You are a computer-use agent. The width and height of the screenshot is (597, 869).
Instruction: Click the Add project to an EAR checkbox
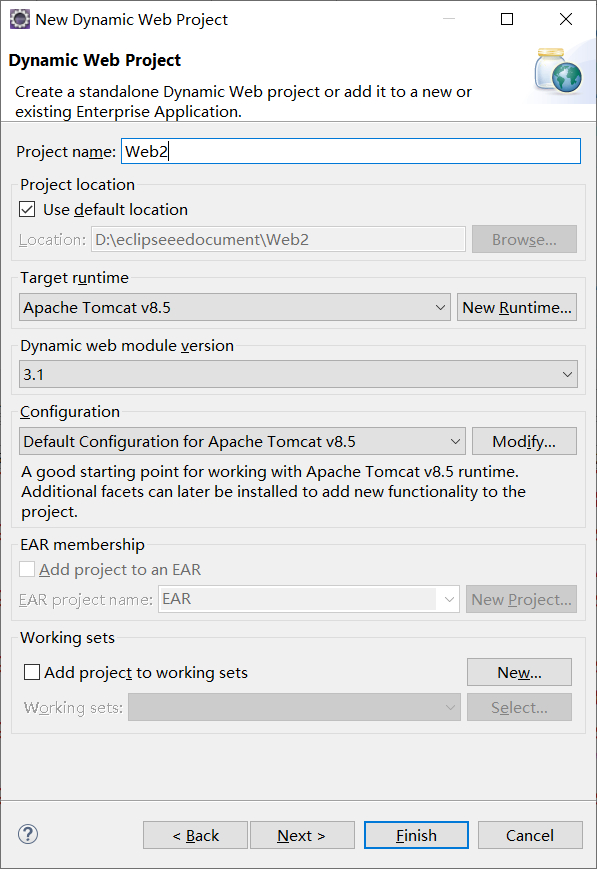coord(27,569)
